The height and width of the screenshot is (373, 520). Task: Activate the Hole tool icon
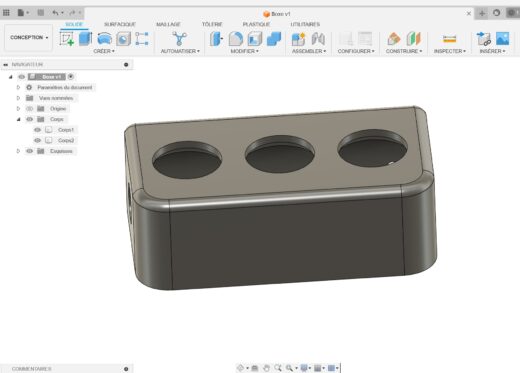123,39
